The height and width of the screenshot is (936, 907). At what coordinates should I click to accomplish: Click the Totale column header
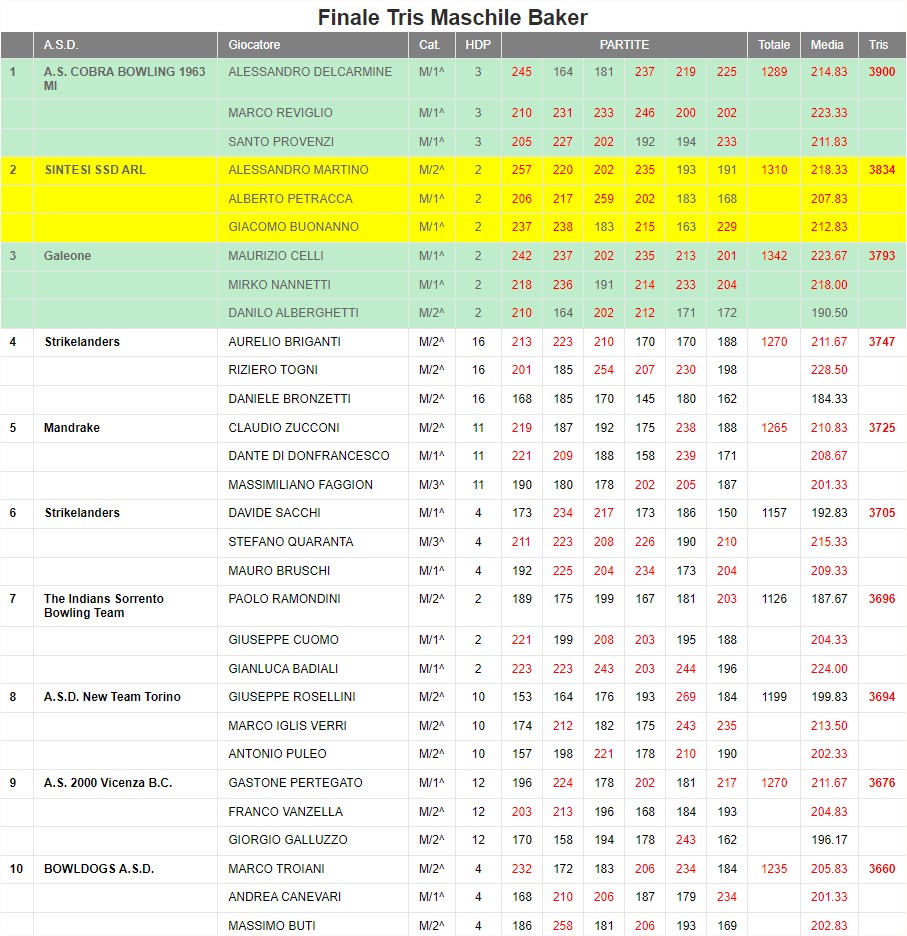[773, 45]
